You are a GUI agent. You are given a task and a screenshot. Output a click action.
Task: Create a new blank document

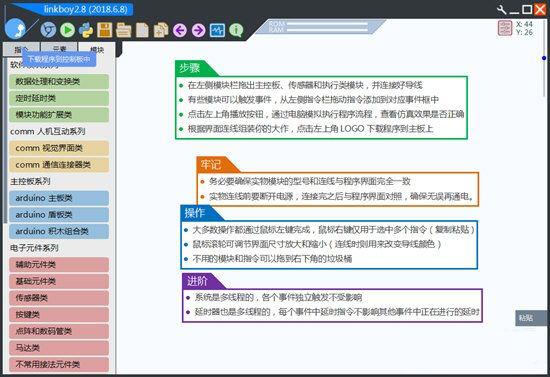142,30
